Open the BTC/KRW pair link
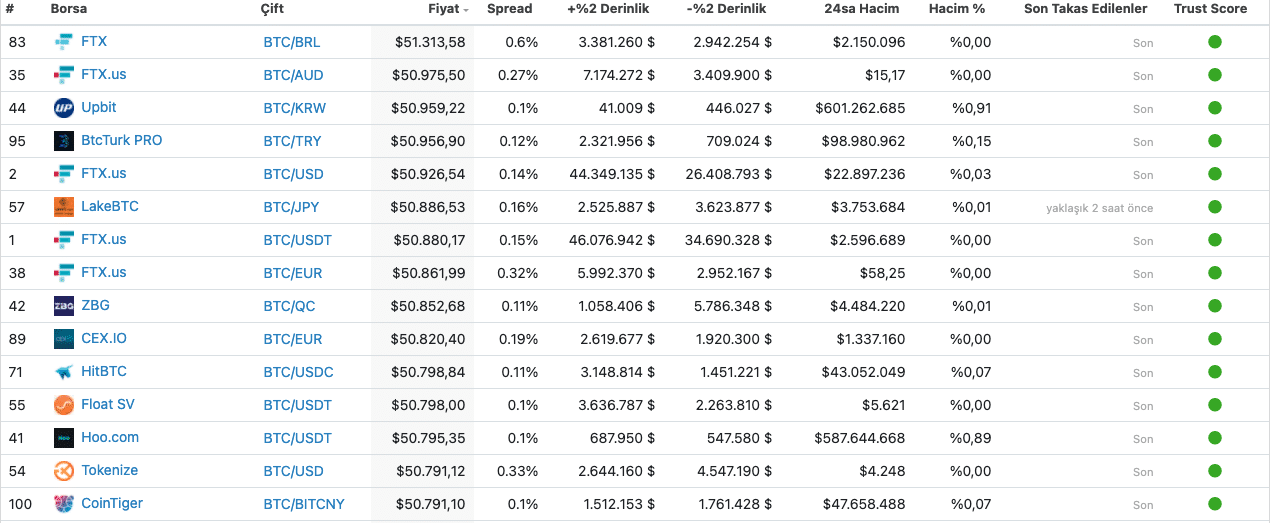The image size is (1273, 523). click(x=294, y=108)
